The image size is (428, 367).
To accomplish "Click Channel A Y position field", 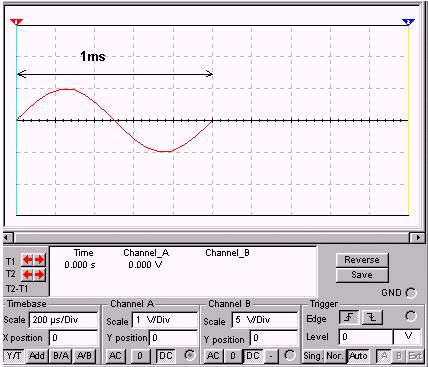I will (x=173, y=338).
